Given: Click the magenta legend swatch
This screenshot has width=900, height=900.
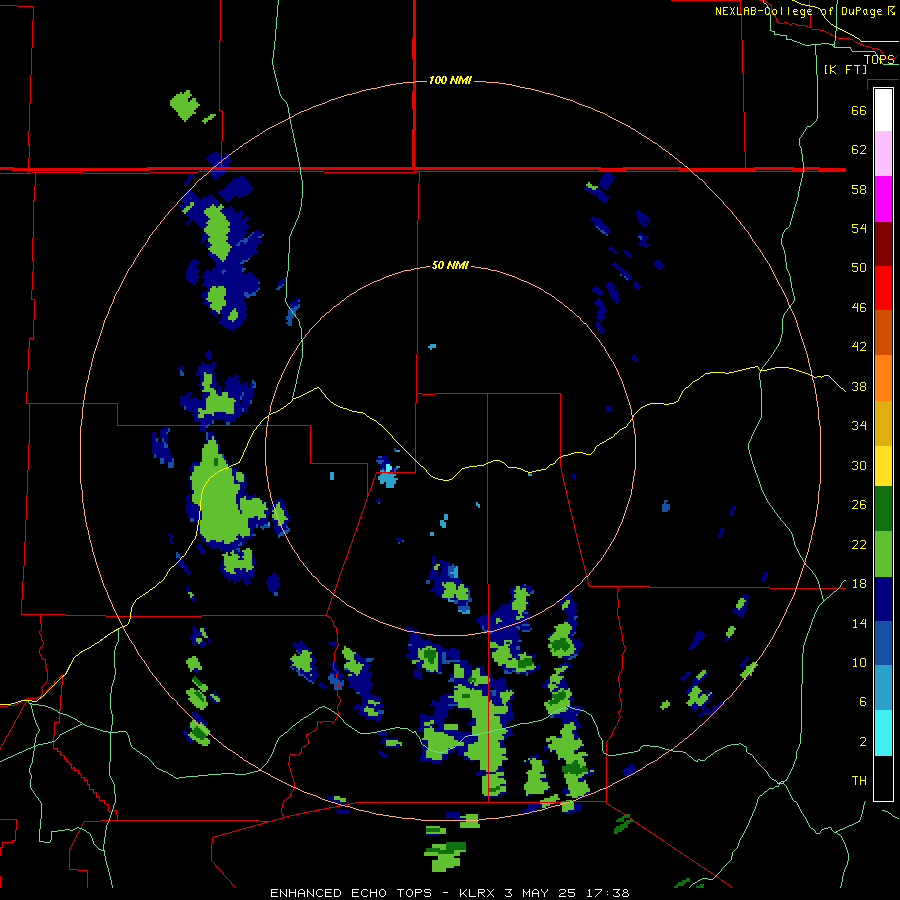Looking at the screenshot, I should tap(883, 199).
